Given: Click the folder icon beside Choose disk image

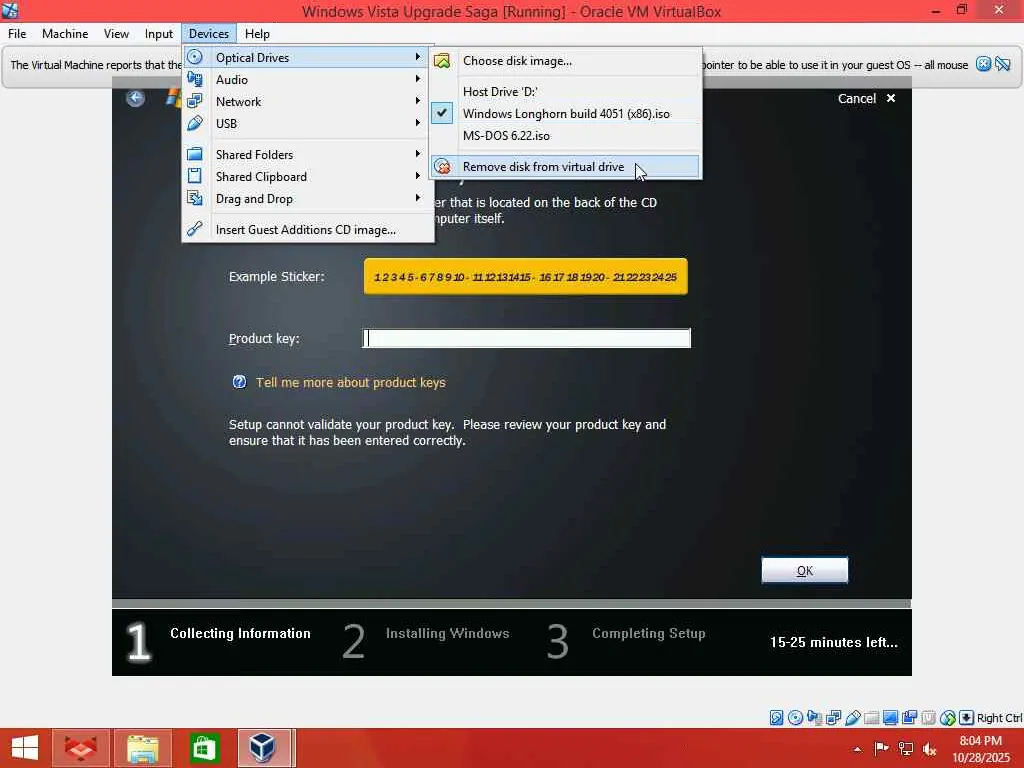Looking at the screenshot, I should [442, 61].
